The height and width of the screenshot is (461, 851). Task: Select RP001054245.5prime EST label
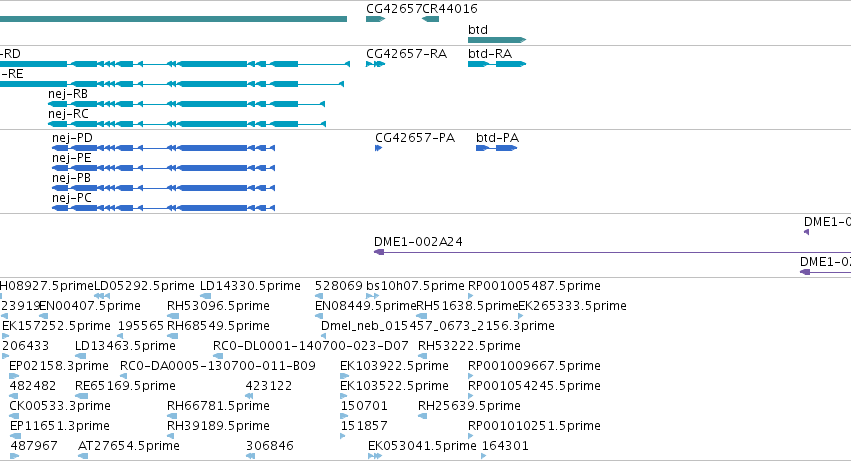534,386
